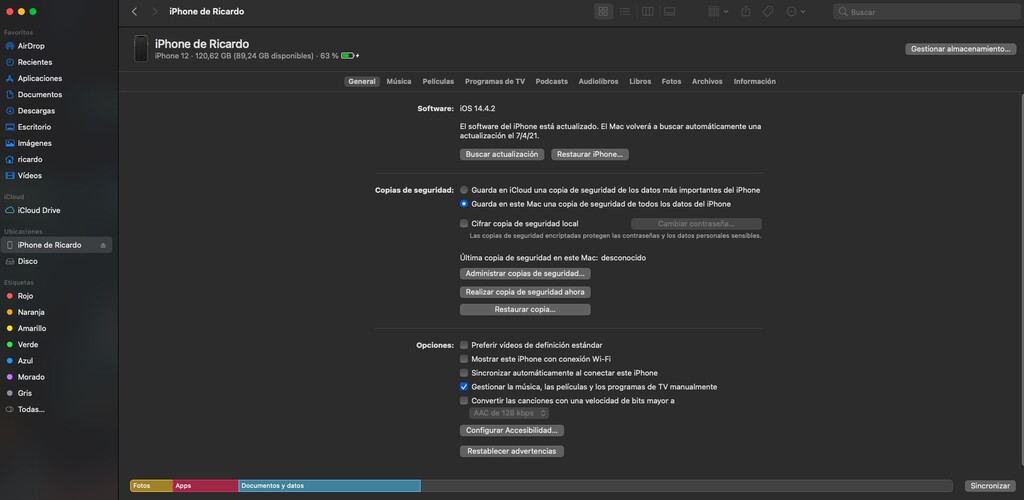Click the Edit Tags toolbar icon
Viewport: 1024px width, 500px height.
point(768,12)
